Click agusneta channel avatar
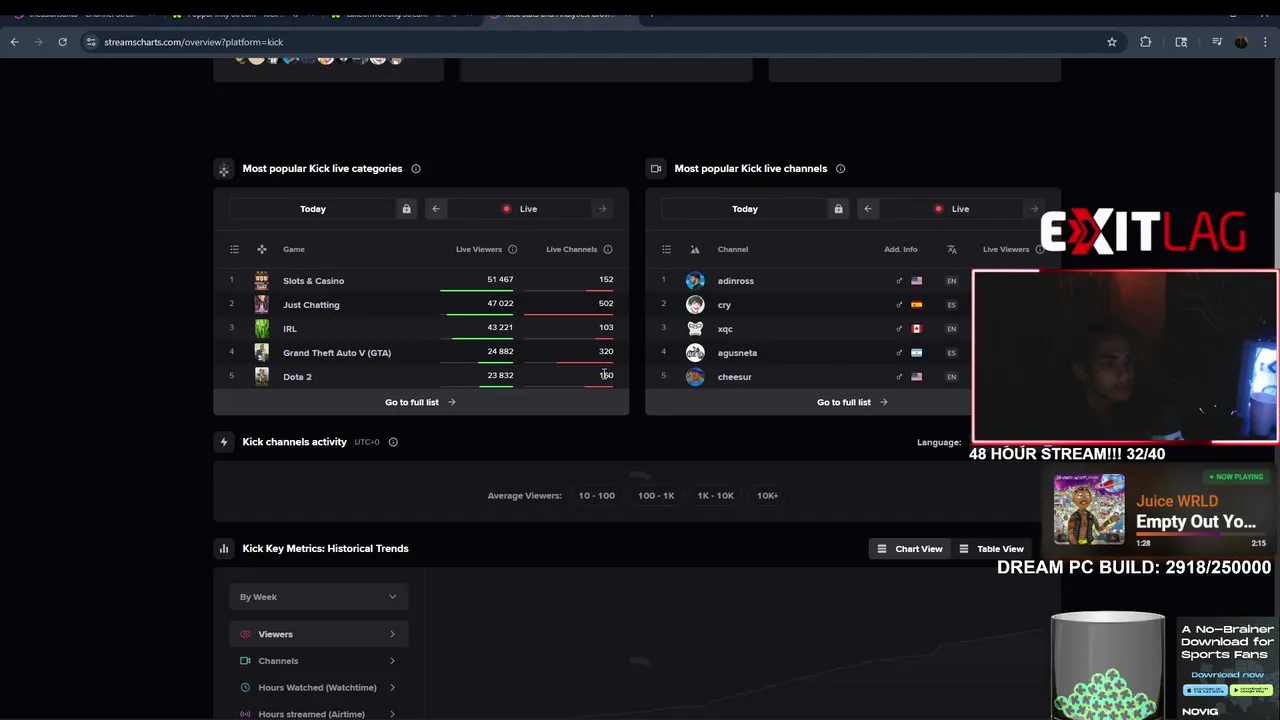The width and height of the screenshot is (1280, 720). click(695, 353)
